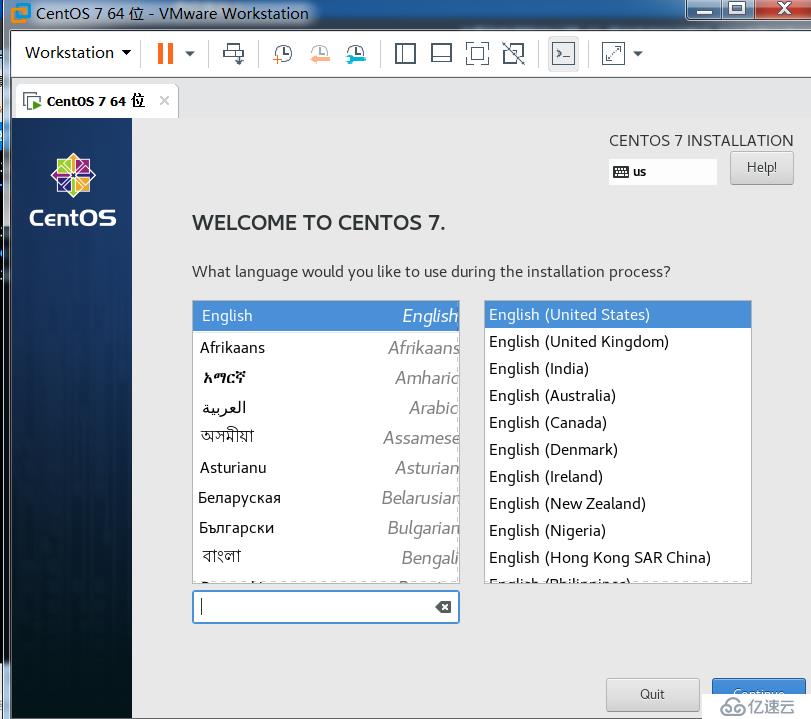
Task: Select Беларуская in the language list
Action: [325, 498]
